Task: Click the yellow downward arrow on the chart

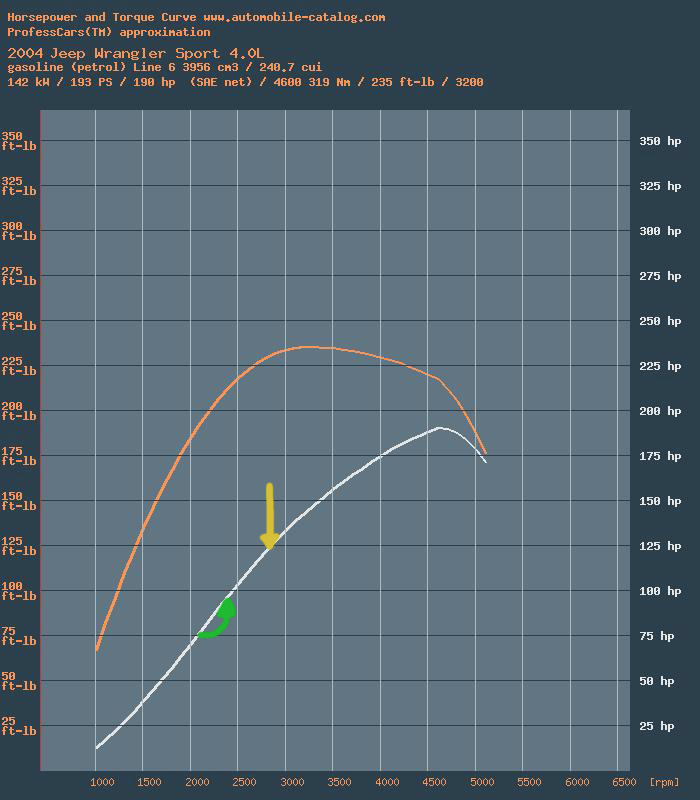Action: click(269, 517)
